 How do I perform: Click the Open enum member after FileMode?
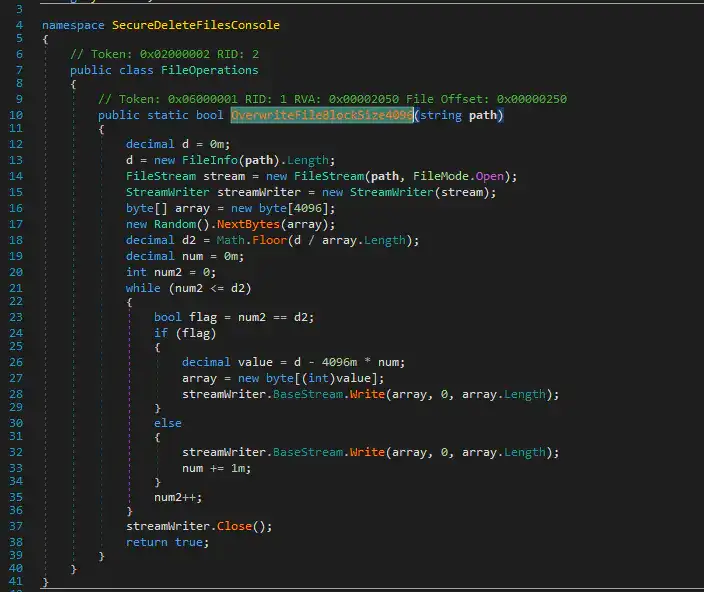tap(490, 177)
